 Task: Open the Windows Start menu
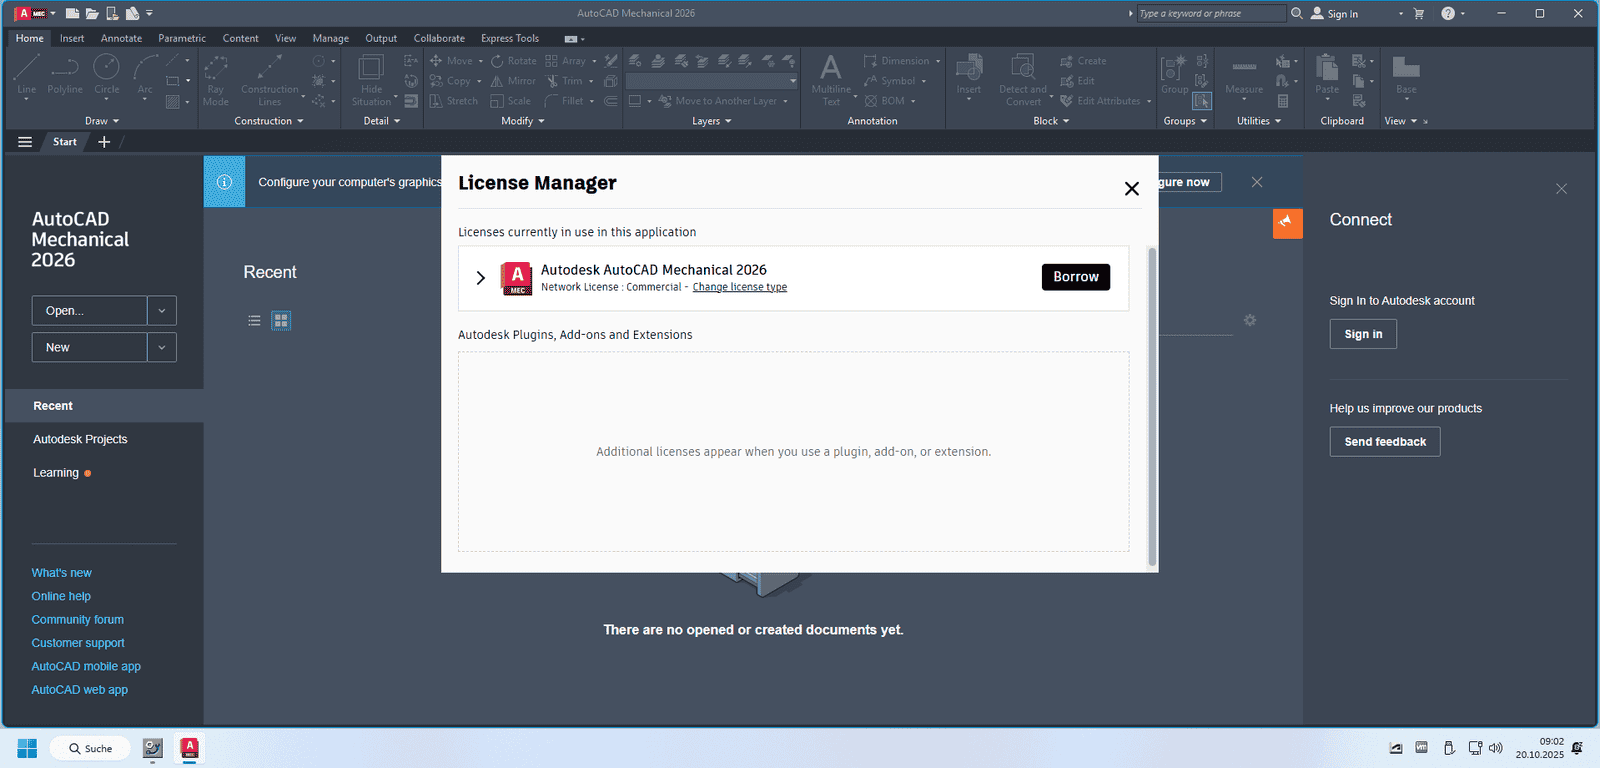27,748
